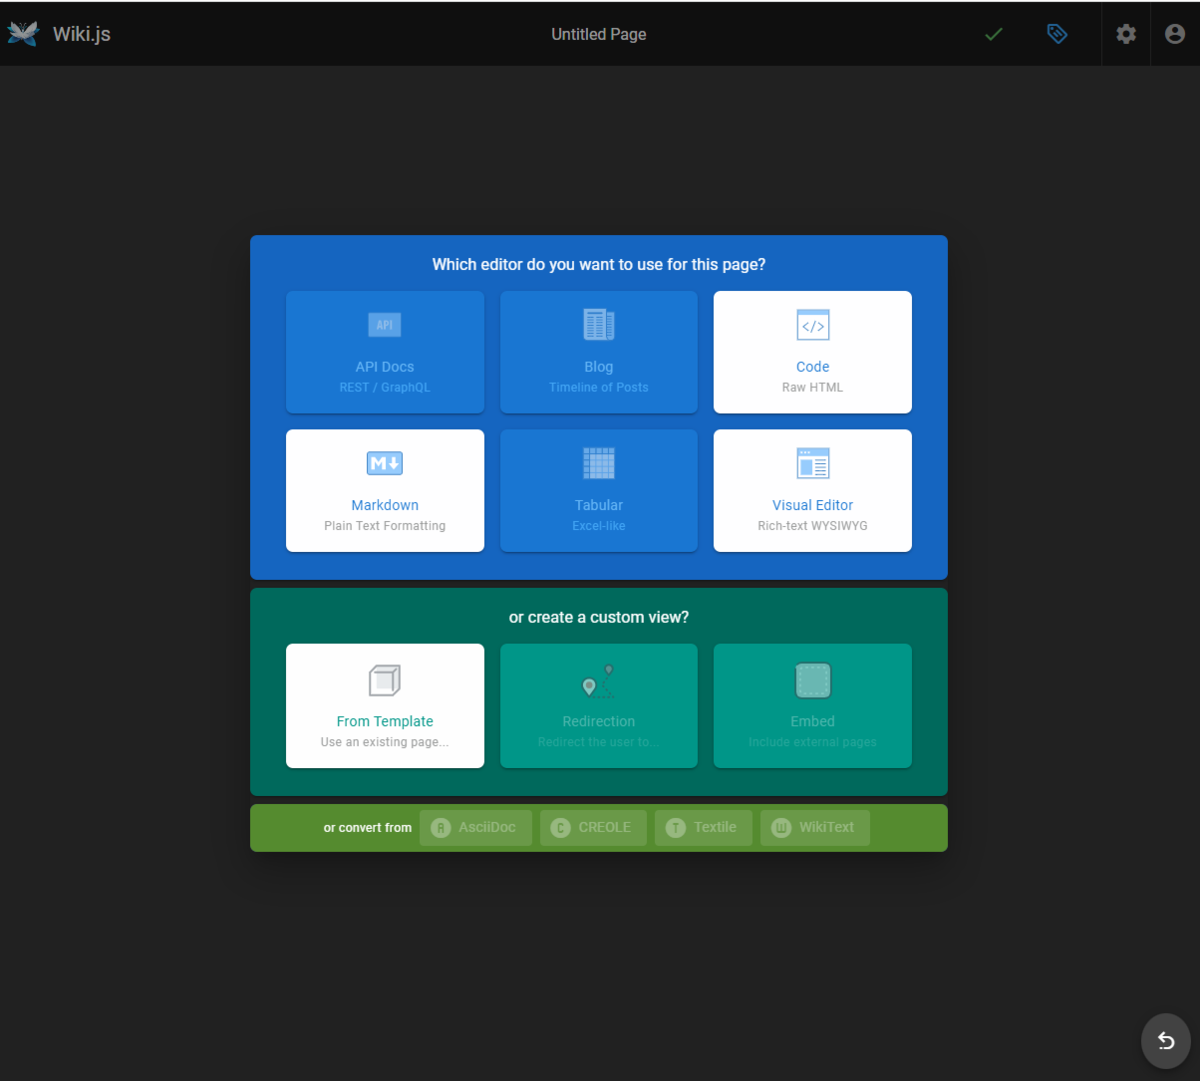Click the WikiText circular W icon
This screenshot has height=1081, width=1200.
(x=782, y=828)
